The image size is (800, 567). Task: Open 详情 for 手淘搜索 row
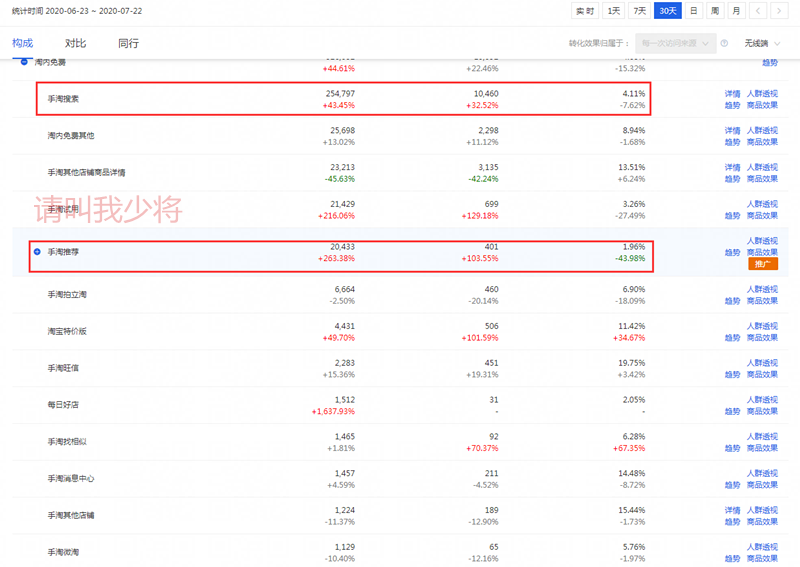pos(732,94)
